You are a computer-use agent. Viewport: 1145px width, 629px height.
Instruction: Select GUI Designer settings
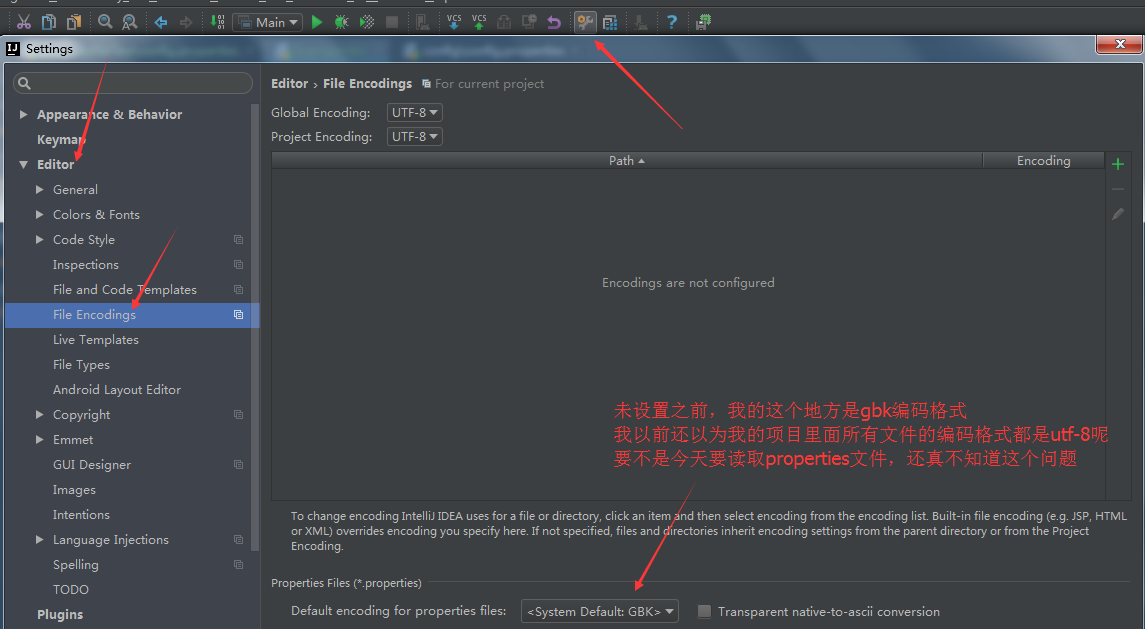click(92, 465)
